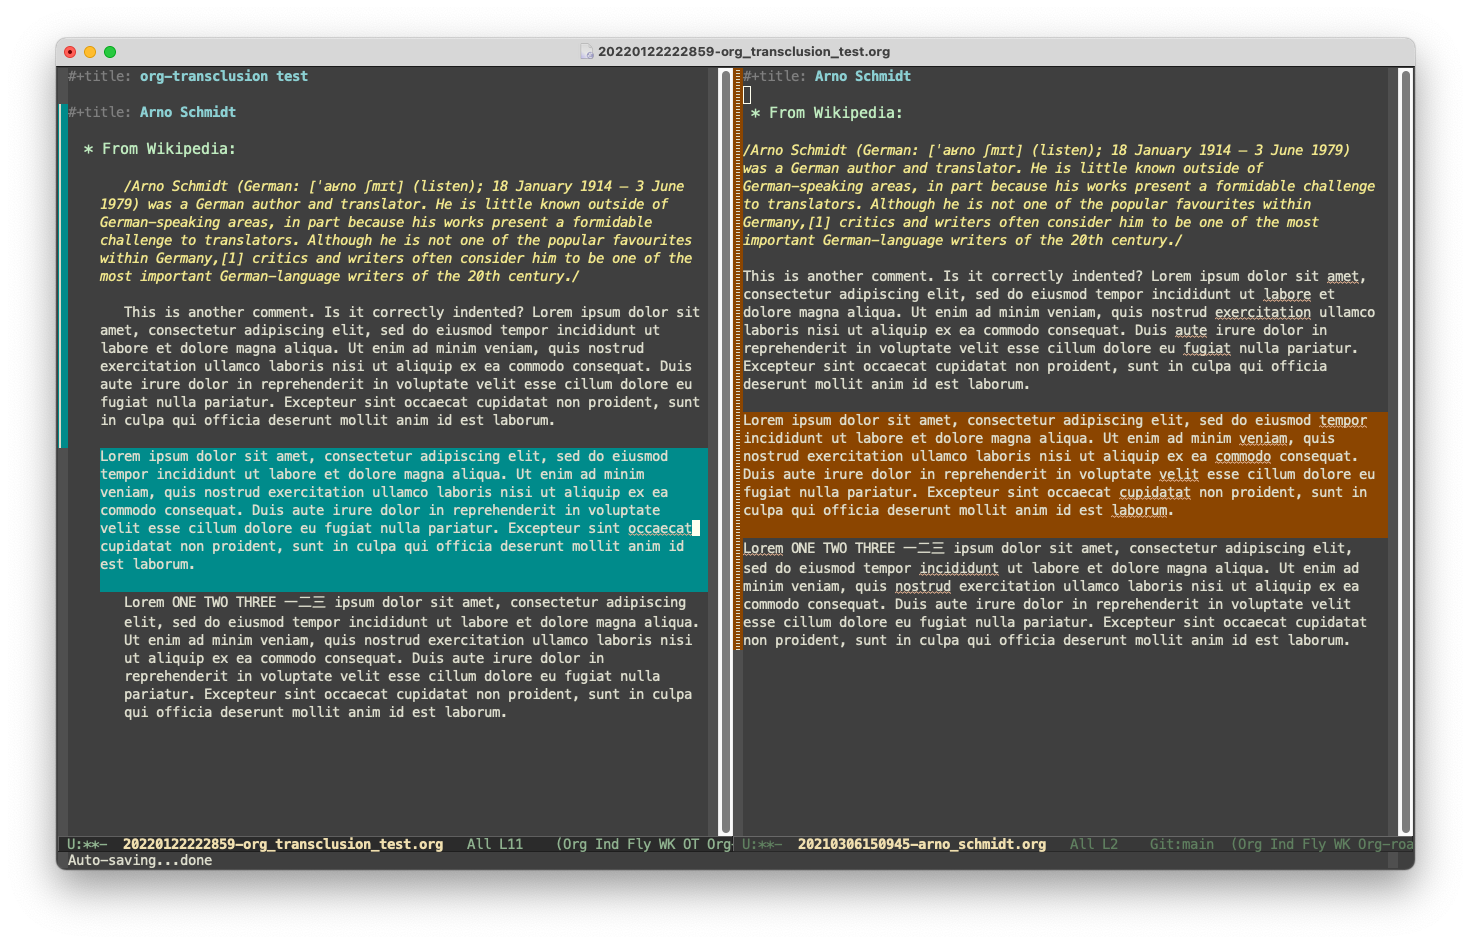Click 'L2' line indicator in right mode line
Viewport: 1471px width, 944px height.
tap(1110, 844)
